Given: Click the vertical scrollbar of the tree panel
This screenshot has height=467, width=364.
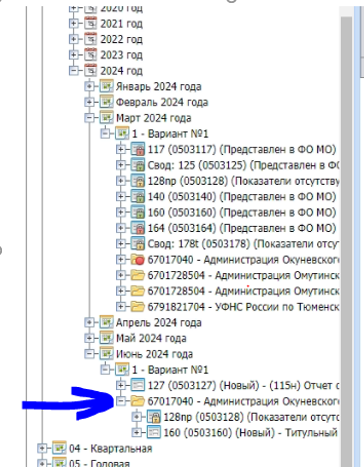Looking at the screenshot, I should pos(346,233).
